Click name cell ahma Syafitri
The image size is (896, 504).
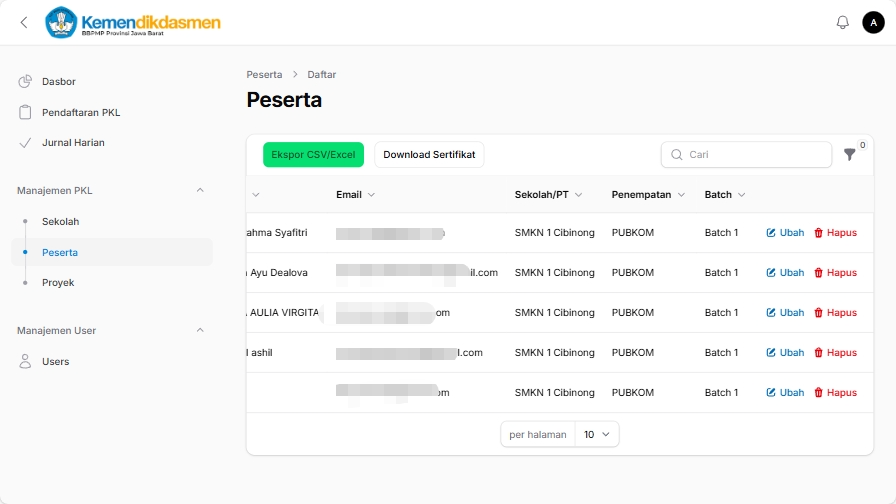coord(277,233)
